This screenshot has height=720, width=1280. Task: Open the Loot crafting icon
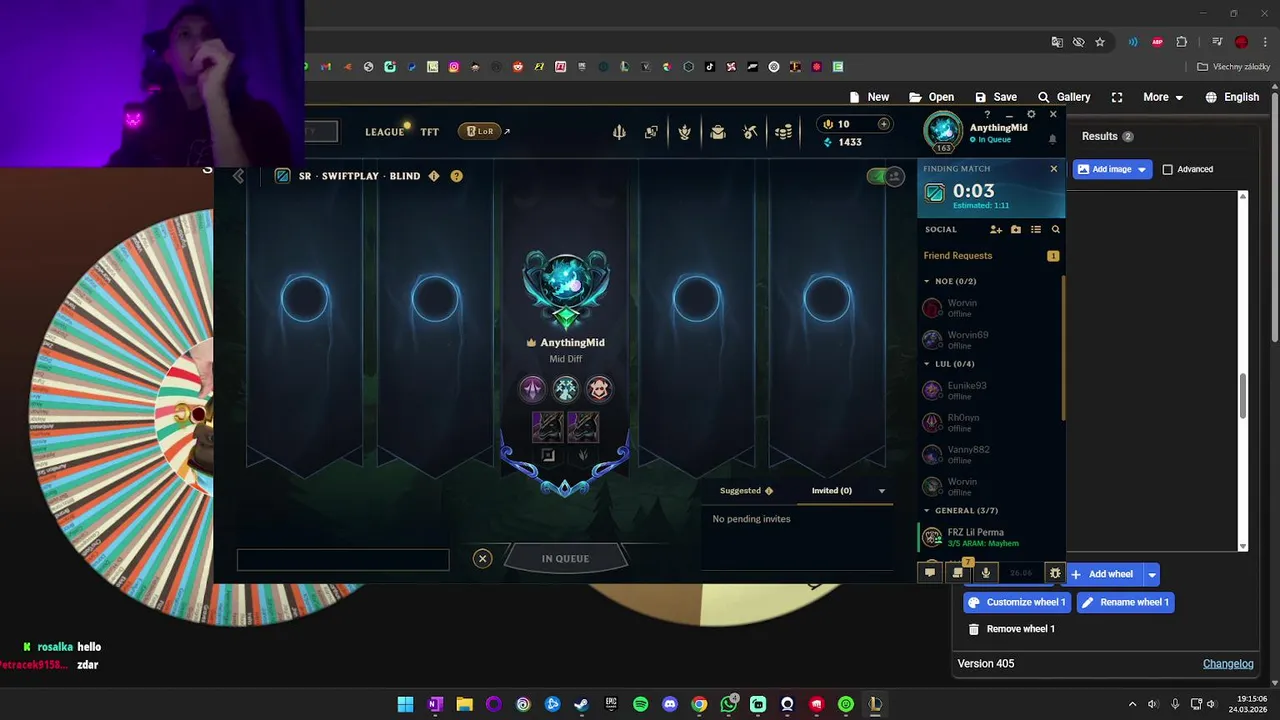684,132
